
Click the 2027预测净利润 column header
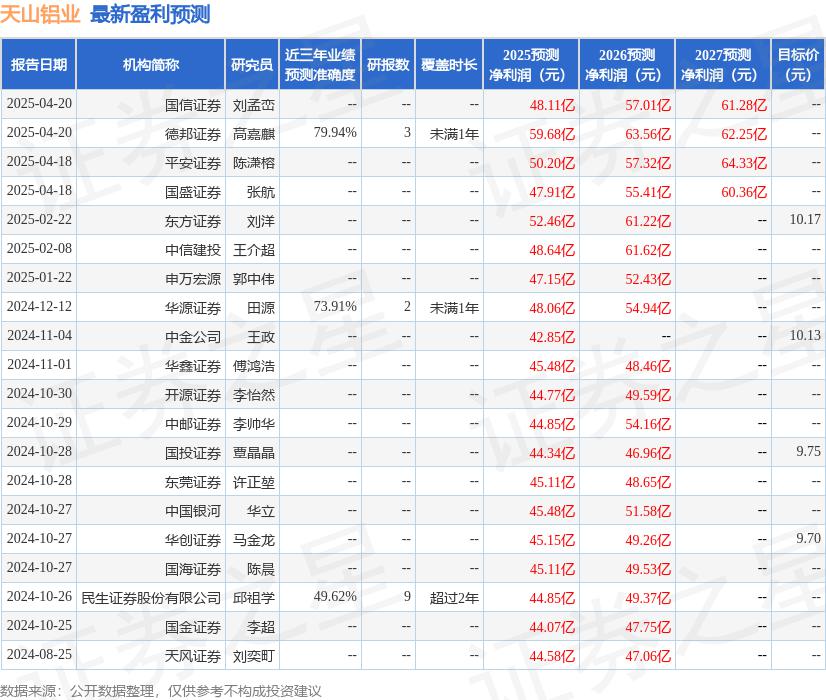(x=723, y=64)
